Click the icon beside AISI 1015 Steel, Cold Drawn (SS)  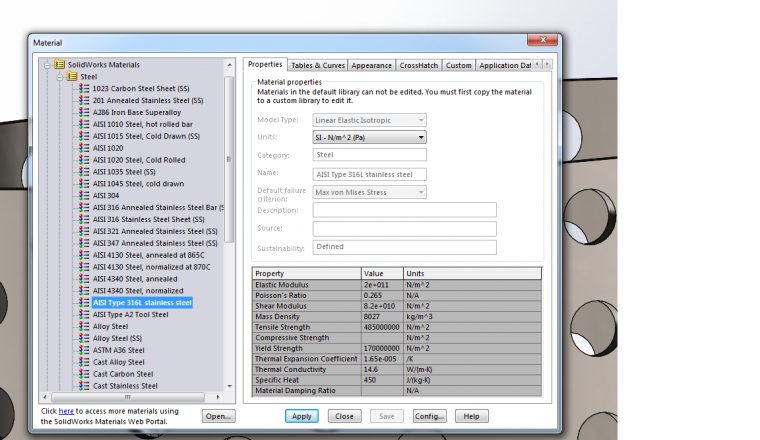click(84, 136)
